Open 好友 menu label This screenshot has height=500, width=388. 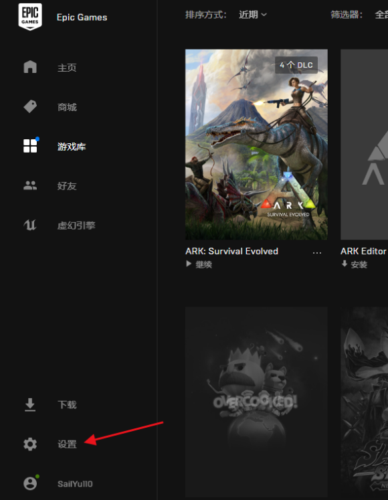[x=67, y=186]
